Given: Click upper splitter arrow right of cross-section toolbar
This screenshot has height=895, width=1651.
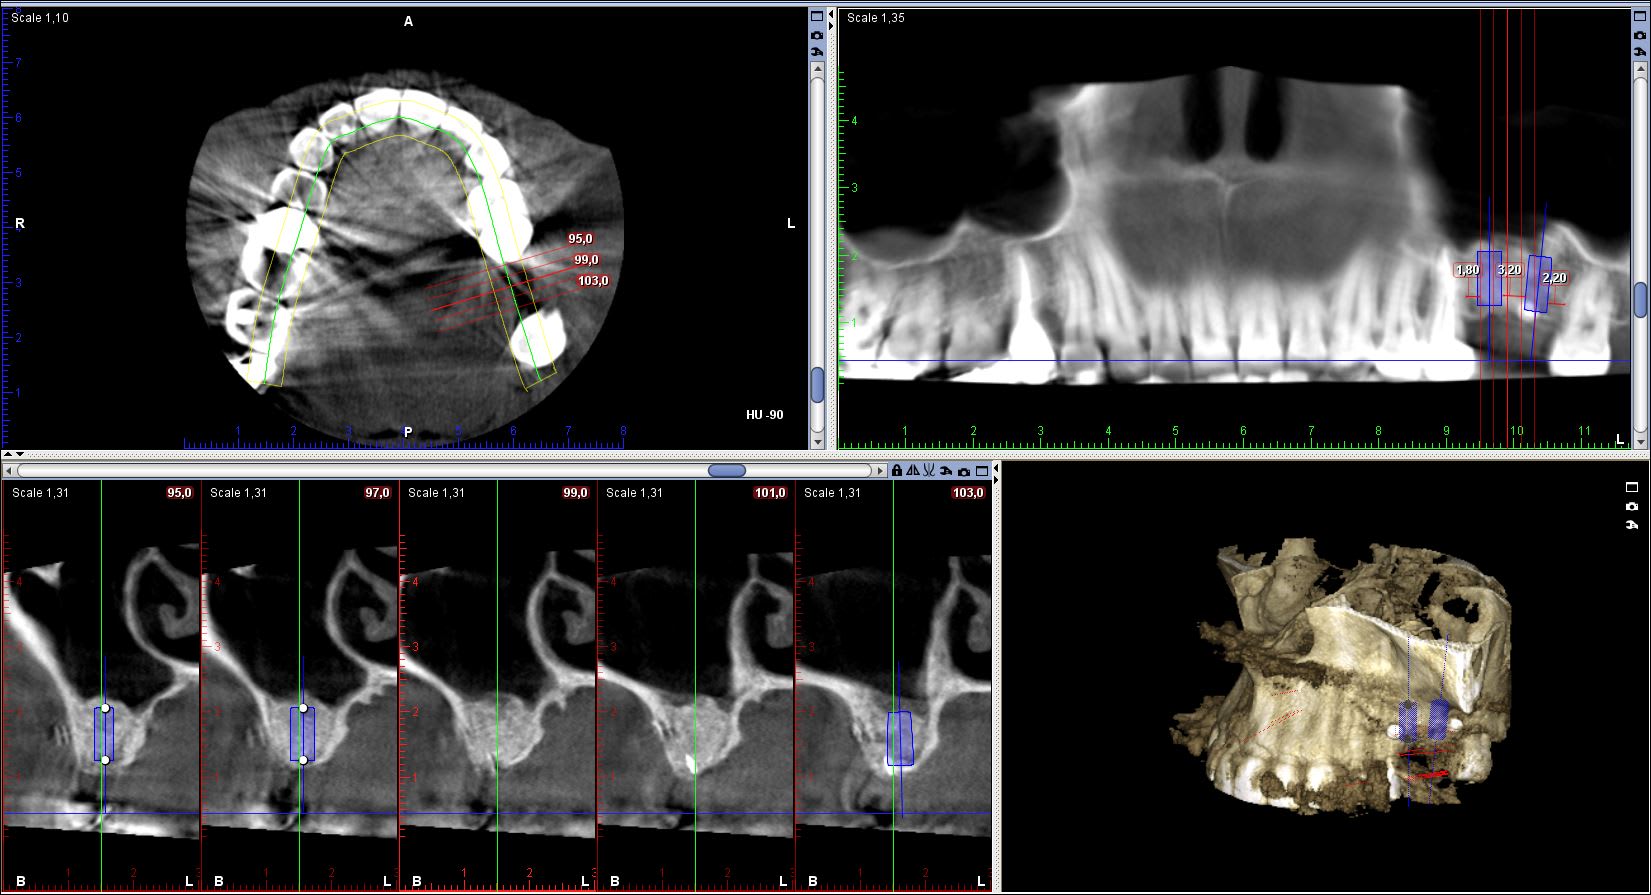Looking at the screenshot, I should 998,466.
